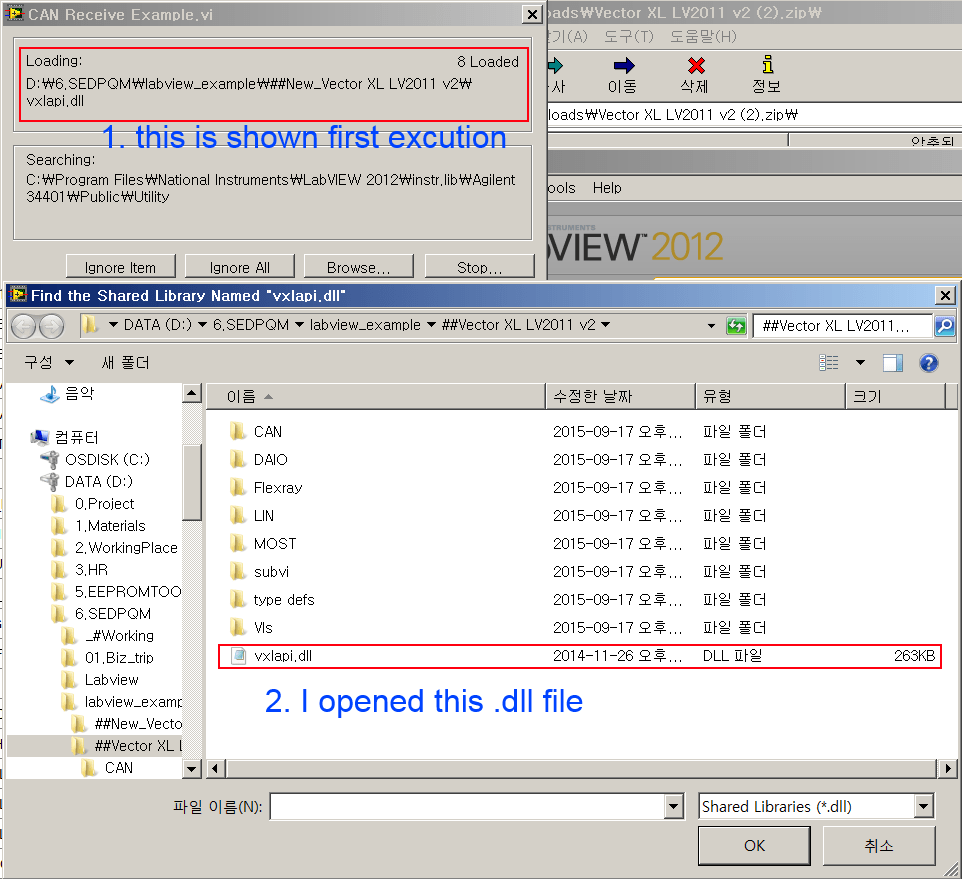Expand the view options dropdown arrow
This screenshot has width=962, height=879.
[x=860, y=363]
